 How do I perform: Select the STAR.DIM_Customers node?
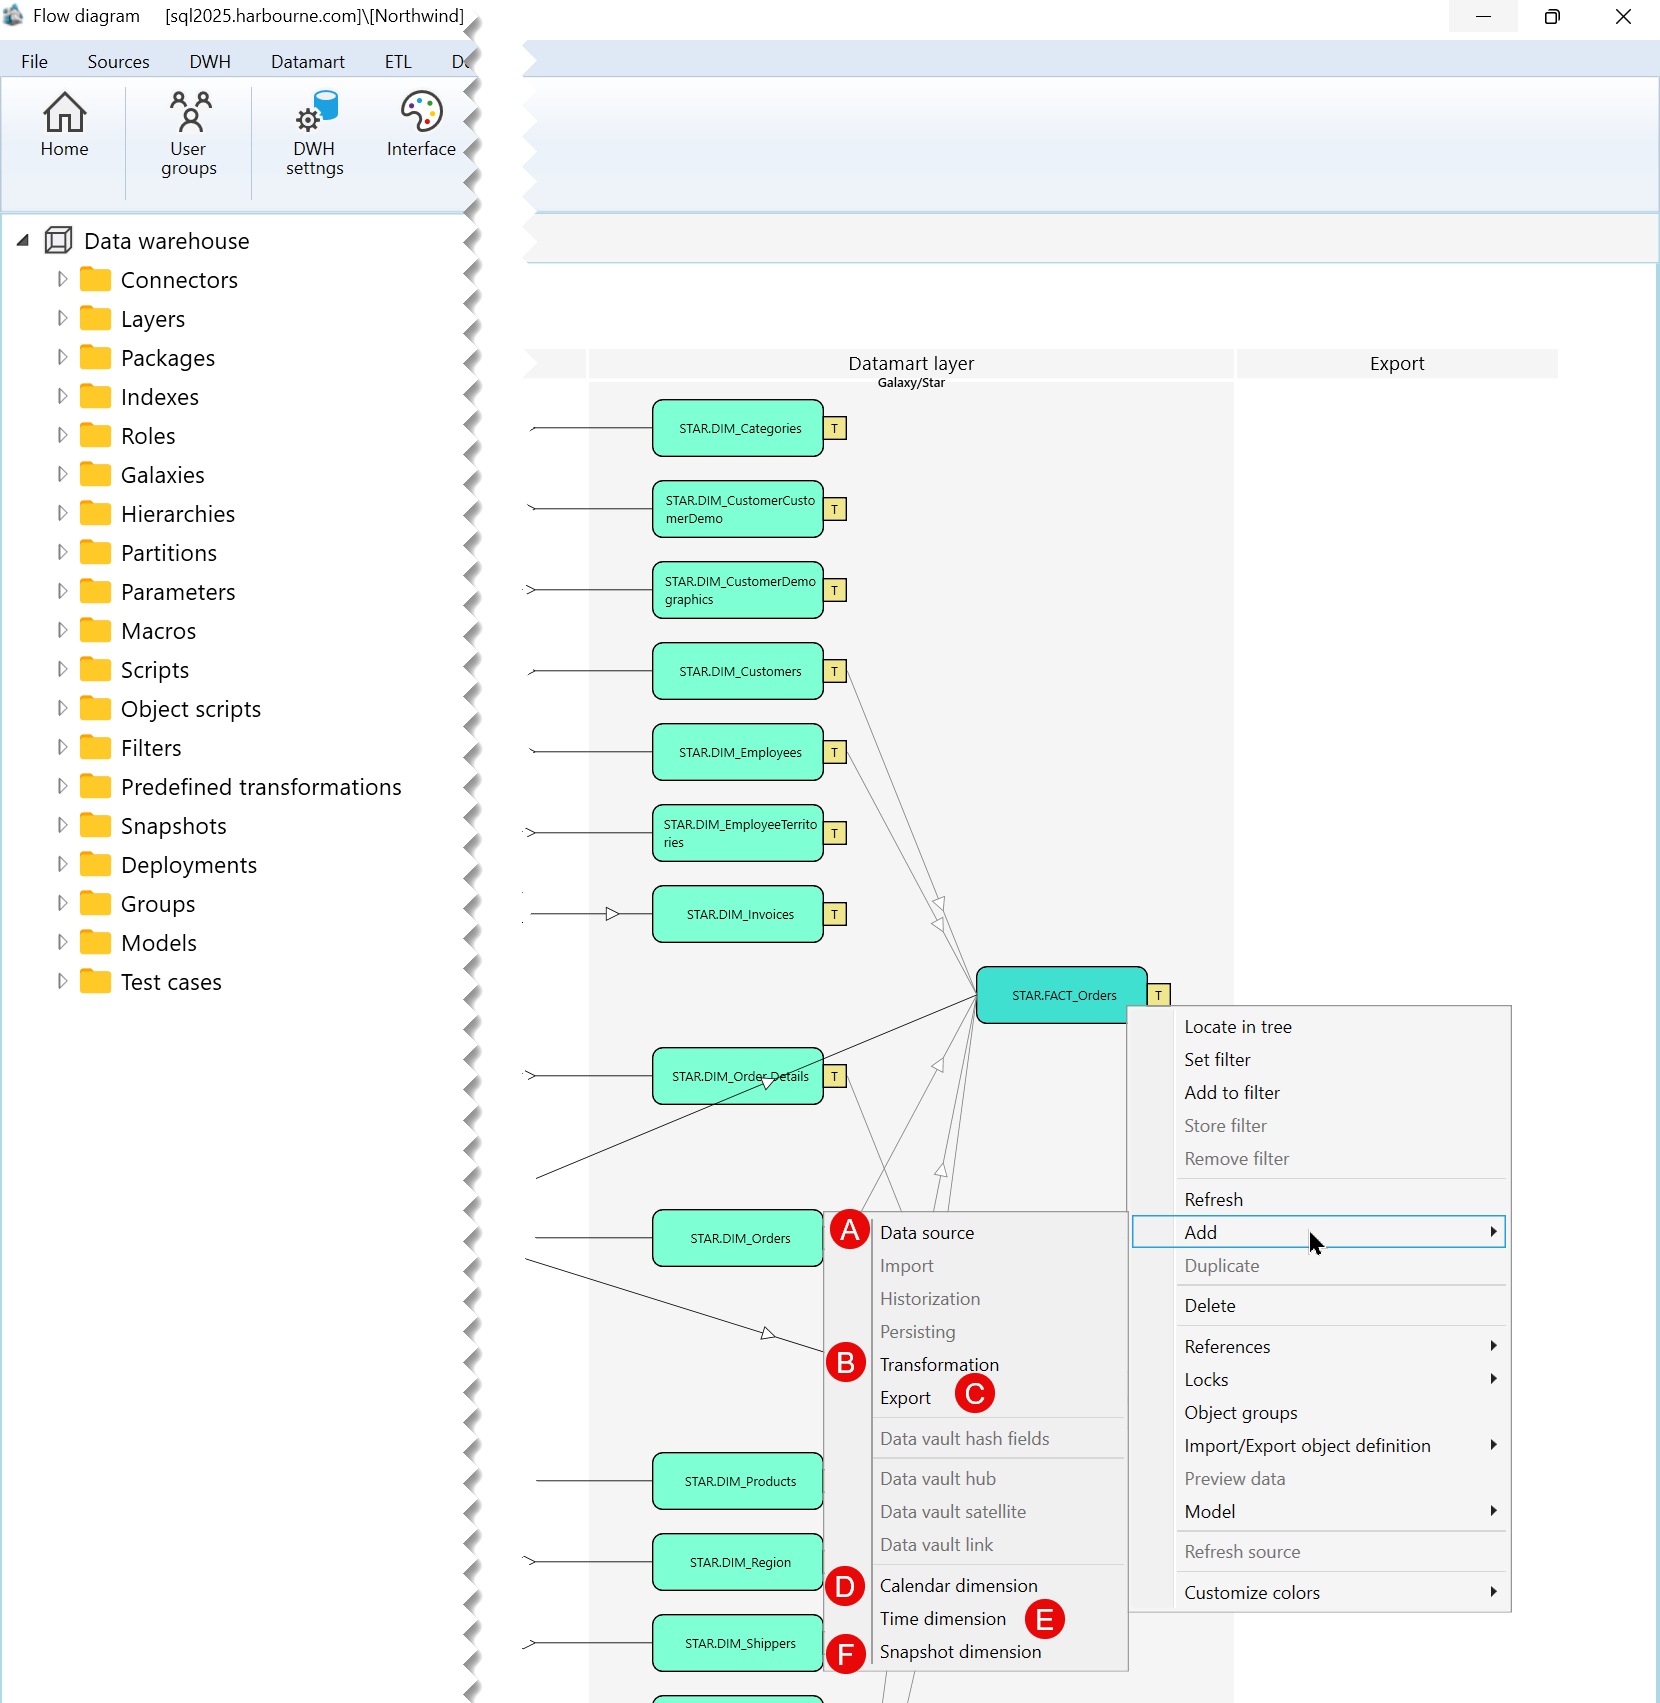point(738,671)
